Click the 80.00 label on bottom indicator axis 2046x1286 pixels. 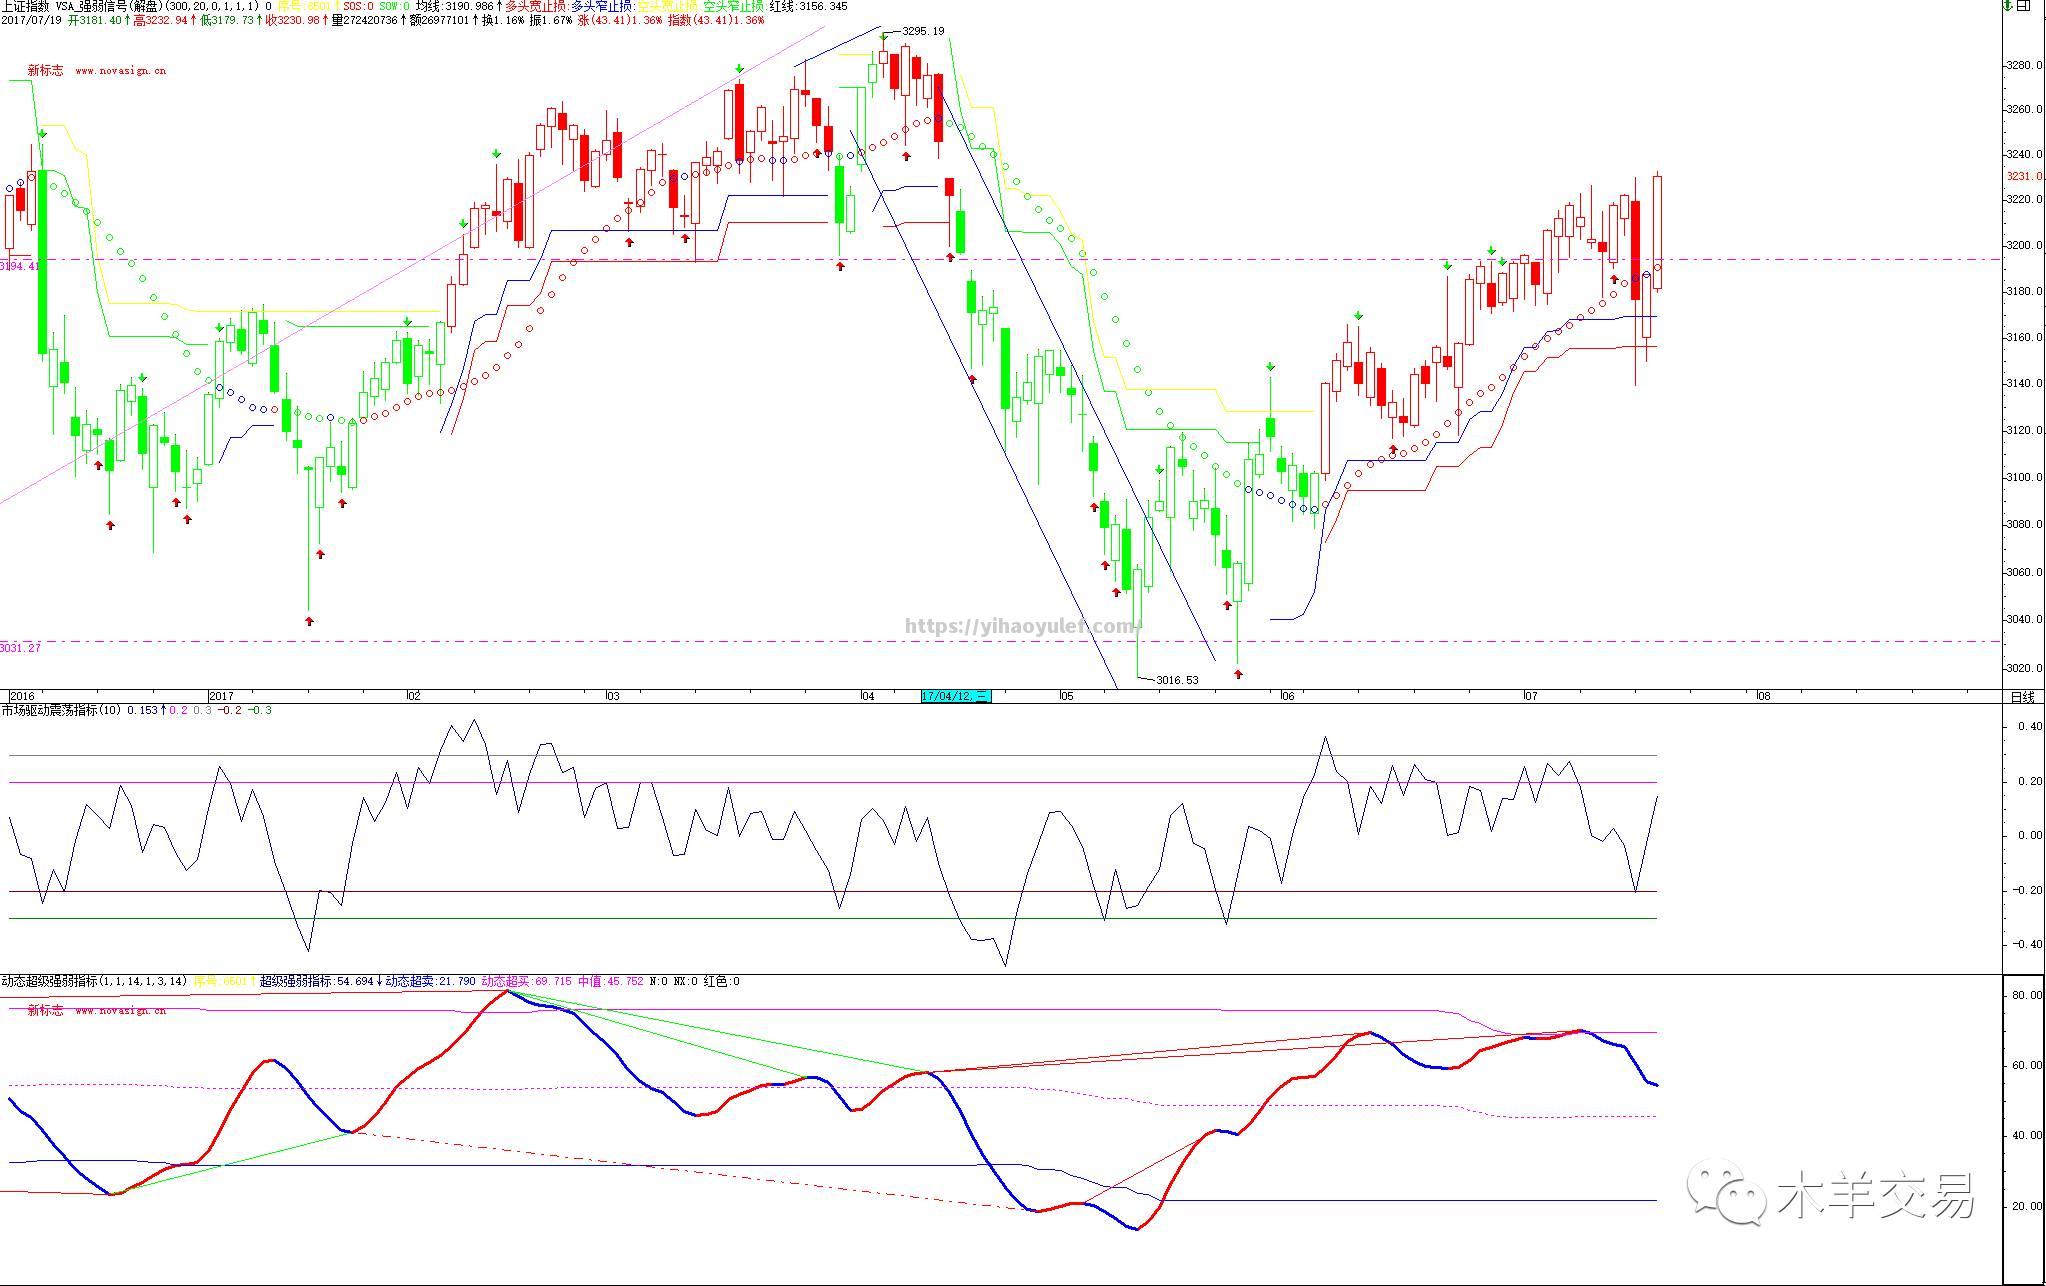pos(2027,995)
